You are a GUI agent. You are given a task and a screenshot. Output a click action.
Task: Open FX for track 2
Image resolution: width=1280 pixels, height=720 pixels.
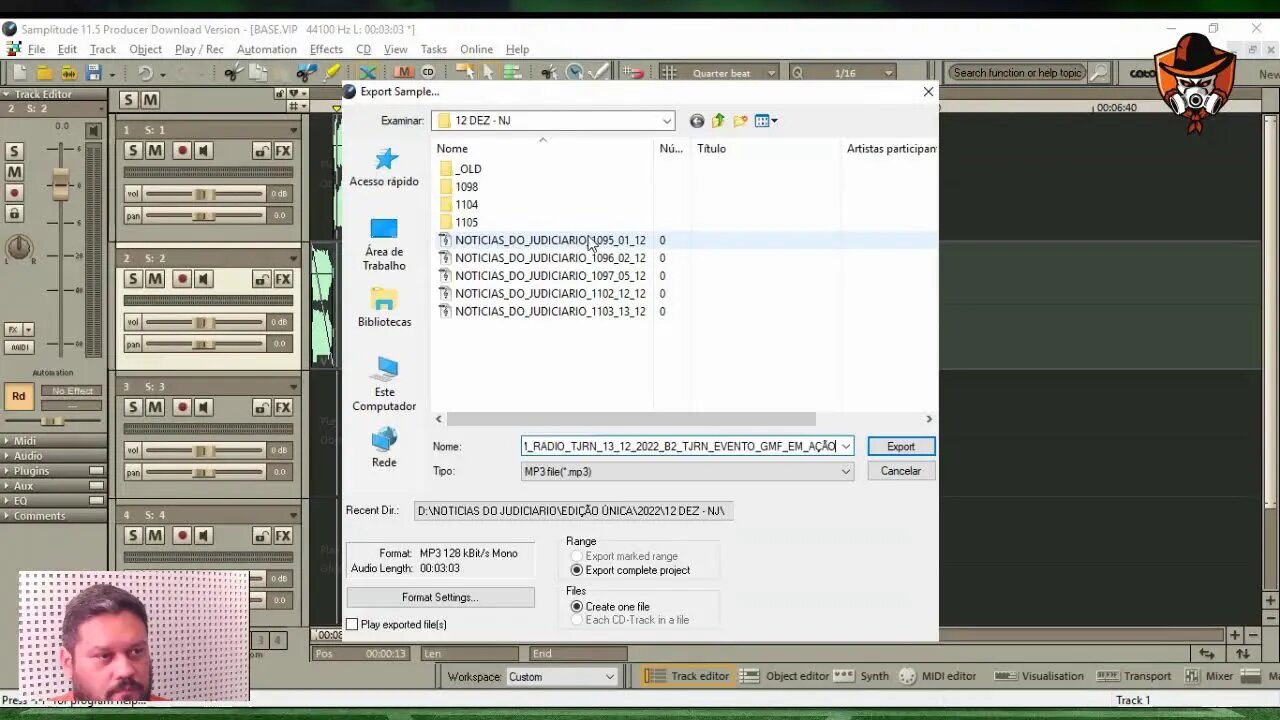(x=283, y=279)
